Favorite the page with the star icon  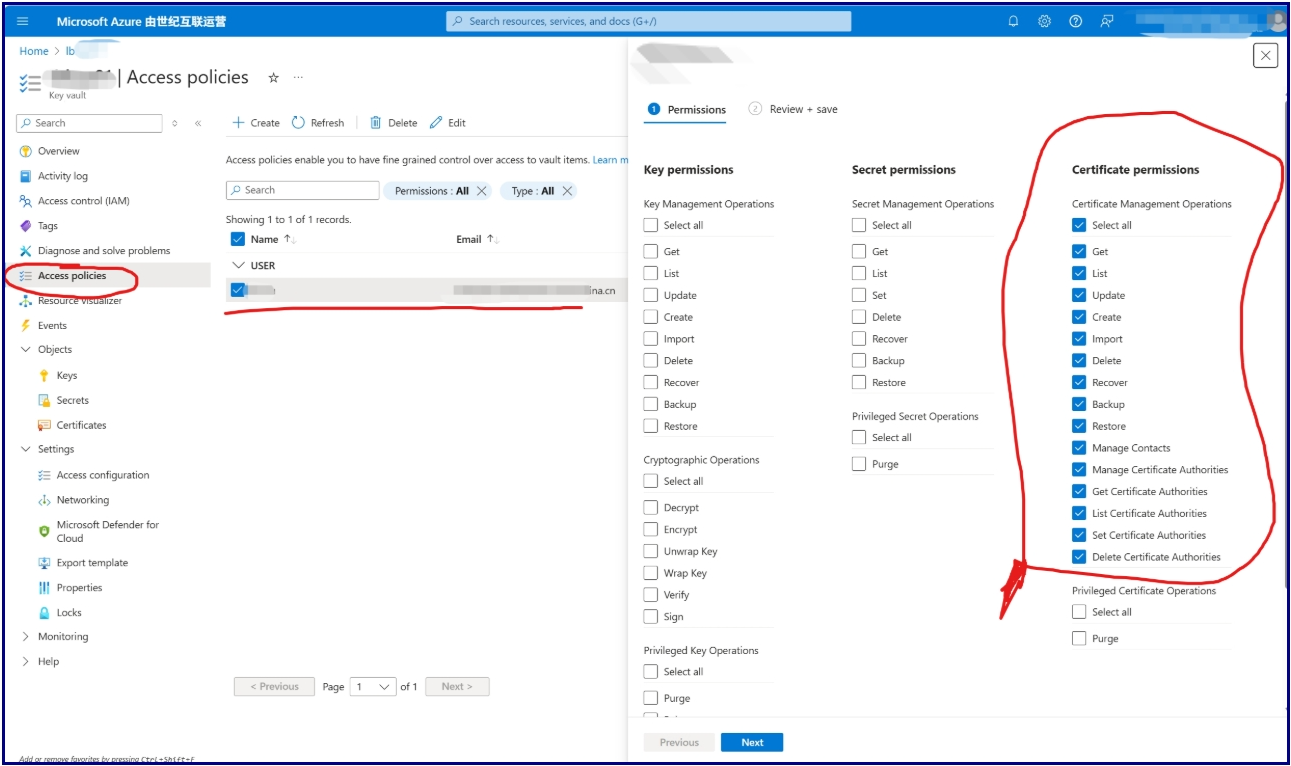pyautogui.click(x=273, y=78)
